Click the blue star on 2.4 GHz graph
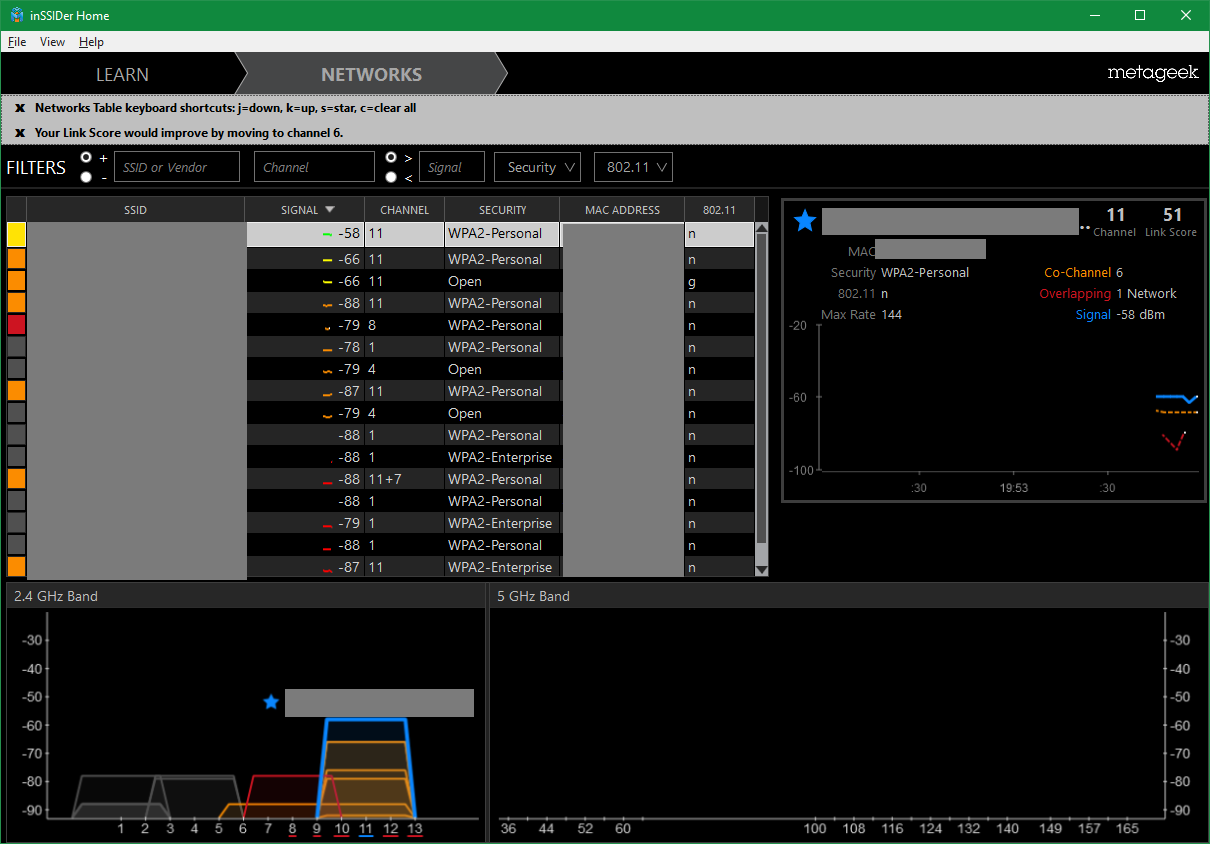Image resolution: width=1210 pixels, height=844 pixels. [271, 702]
